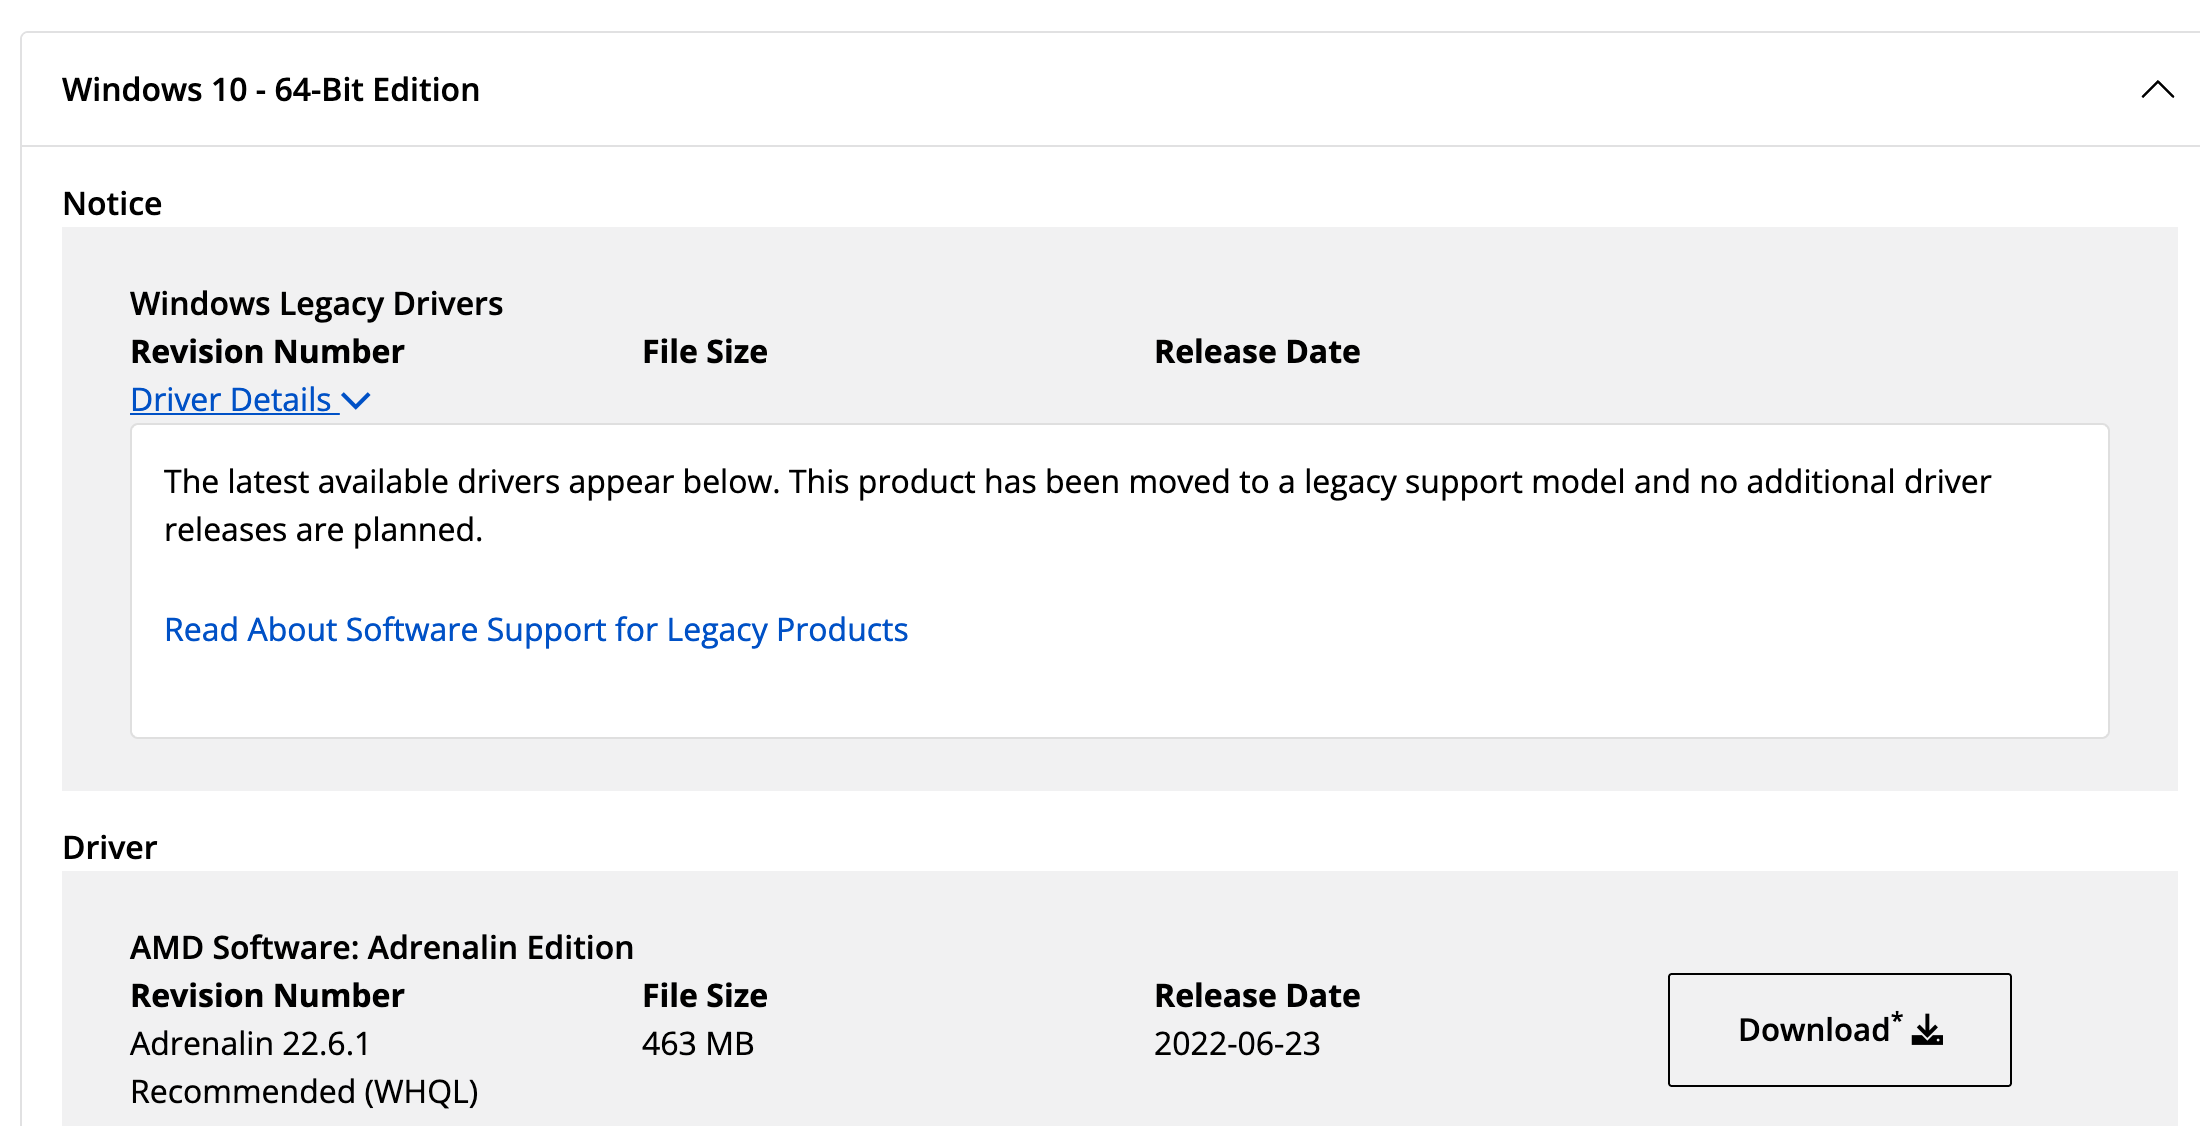Viewport: 2200px width, 1126px height.
Task: Select the Recommended (WHQL) label
Action: [x=305, y=1092]
